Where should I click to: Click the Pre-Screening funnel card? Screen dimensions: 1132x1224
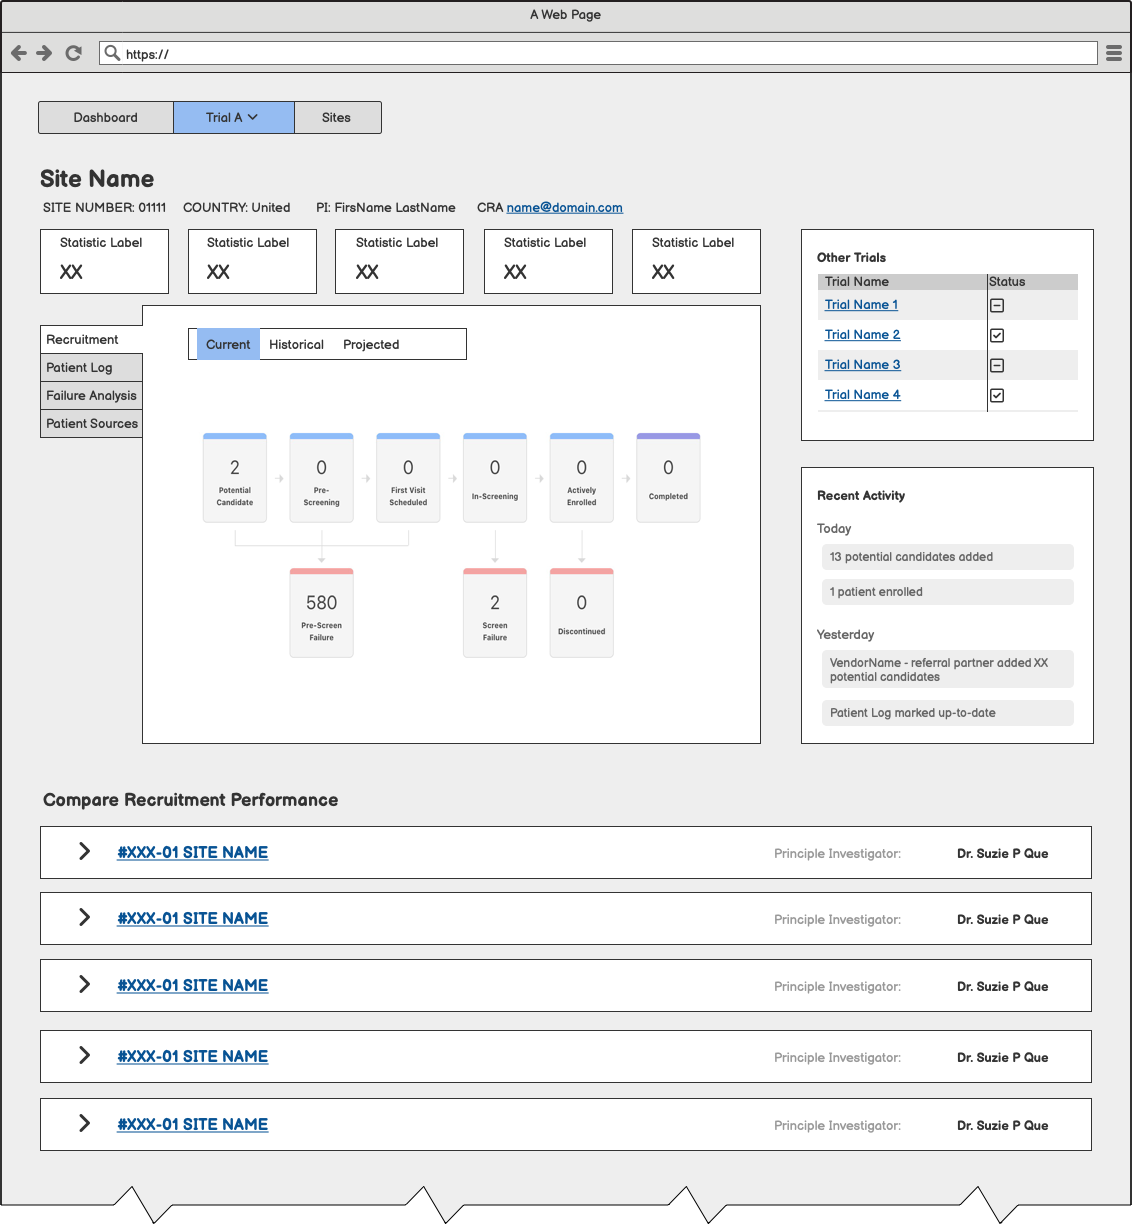point(321,478)
